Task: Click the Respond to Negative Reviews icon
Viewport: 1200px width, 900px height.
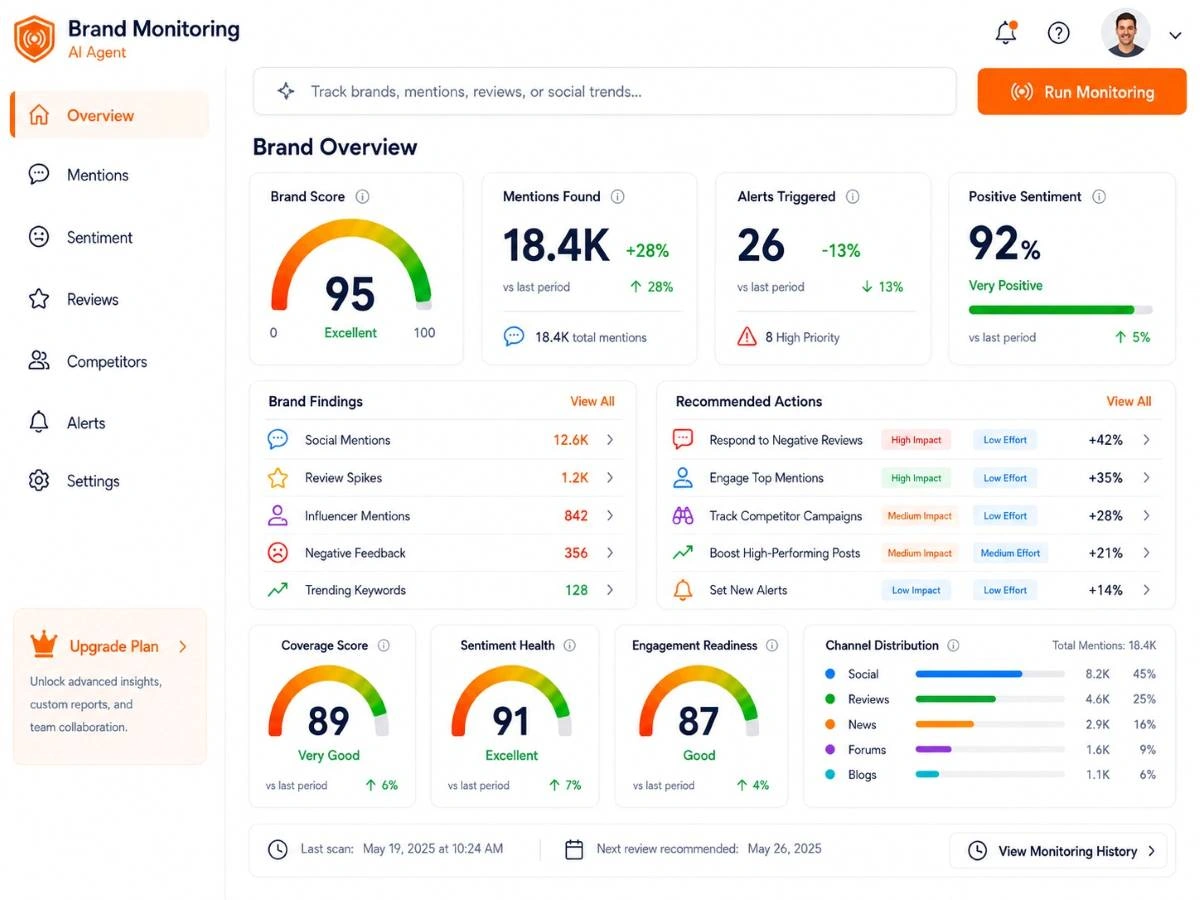Action: click(x=683, y=439)
